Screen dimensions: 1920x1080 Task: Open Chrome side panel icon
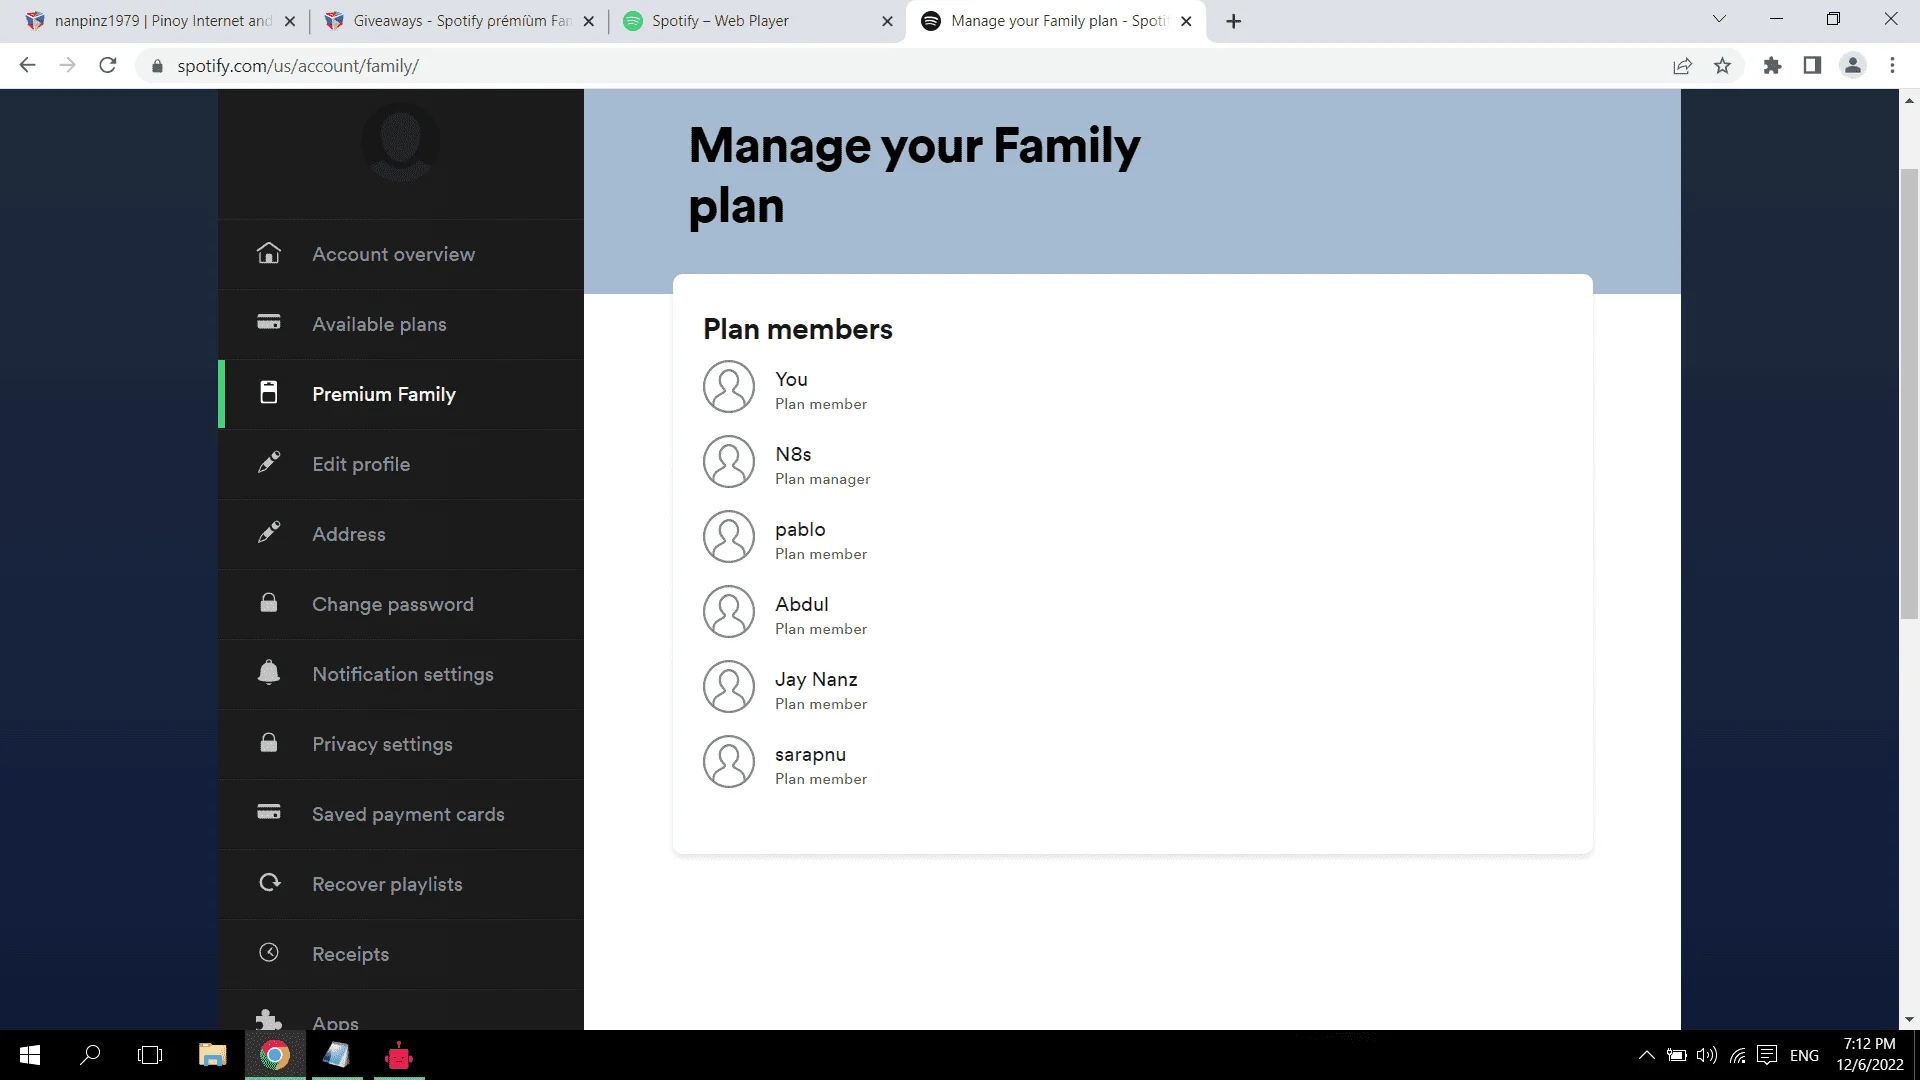(x=1812, y=66)
